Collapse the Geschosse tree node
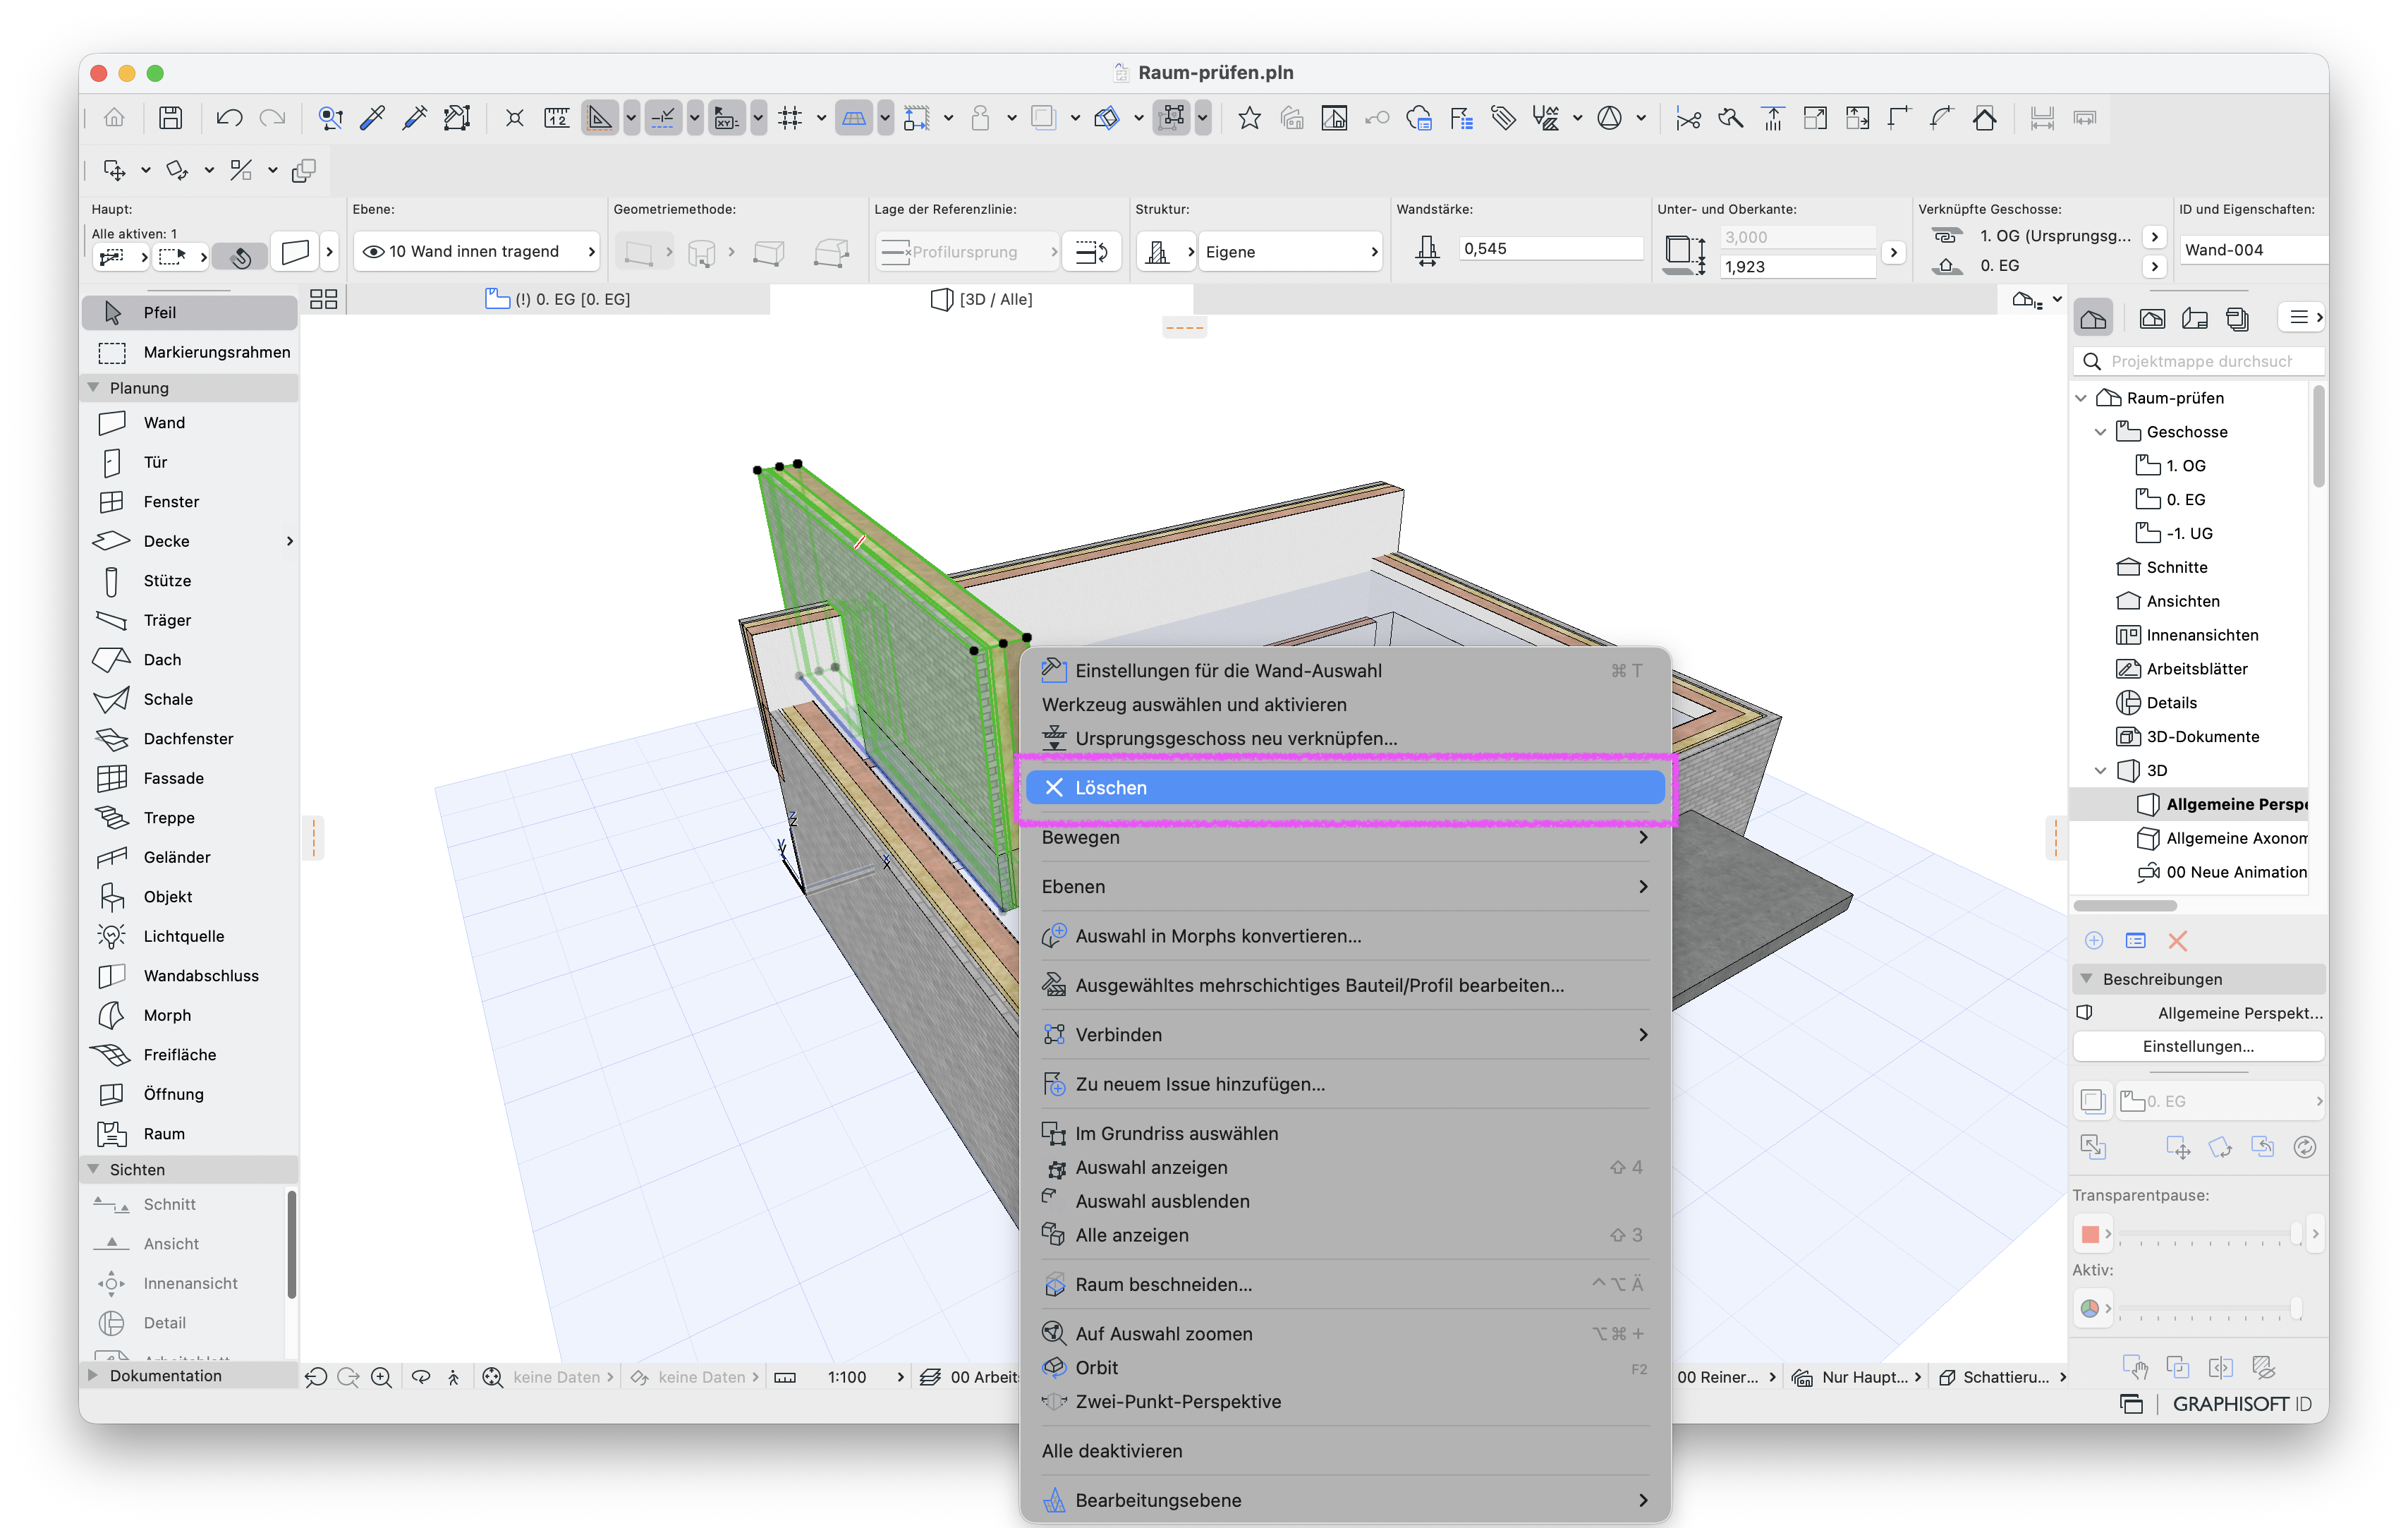Screen dimensions: 2408x1528 click(2100, 432)
